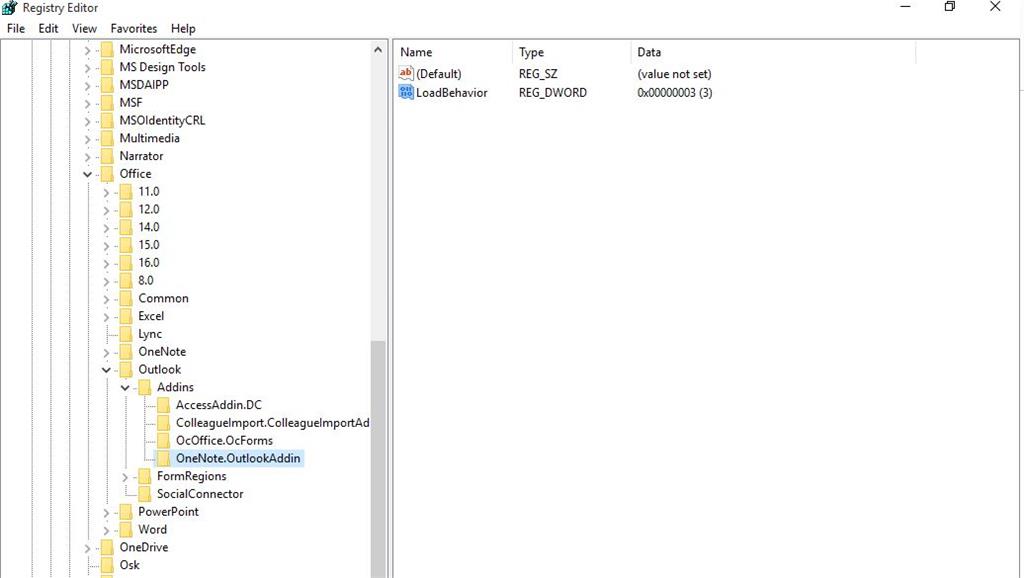Collapse the Outlook key

pos(106,370)
